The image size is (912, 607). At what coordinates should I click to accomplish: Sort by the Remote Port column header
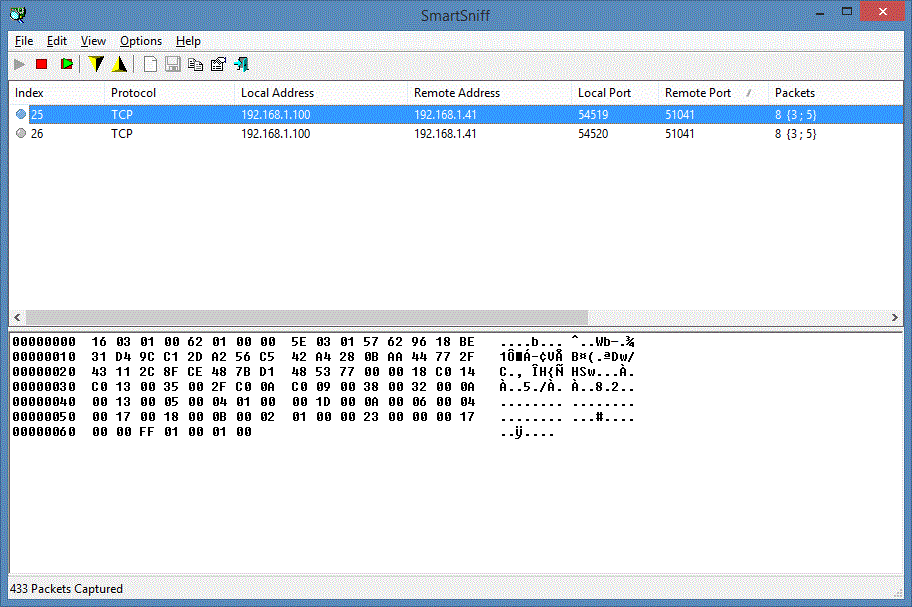click(x=713, y=93)
